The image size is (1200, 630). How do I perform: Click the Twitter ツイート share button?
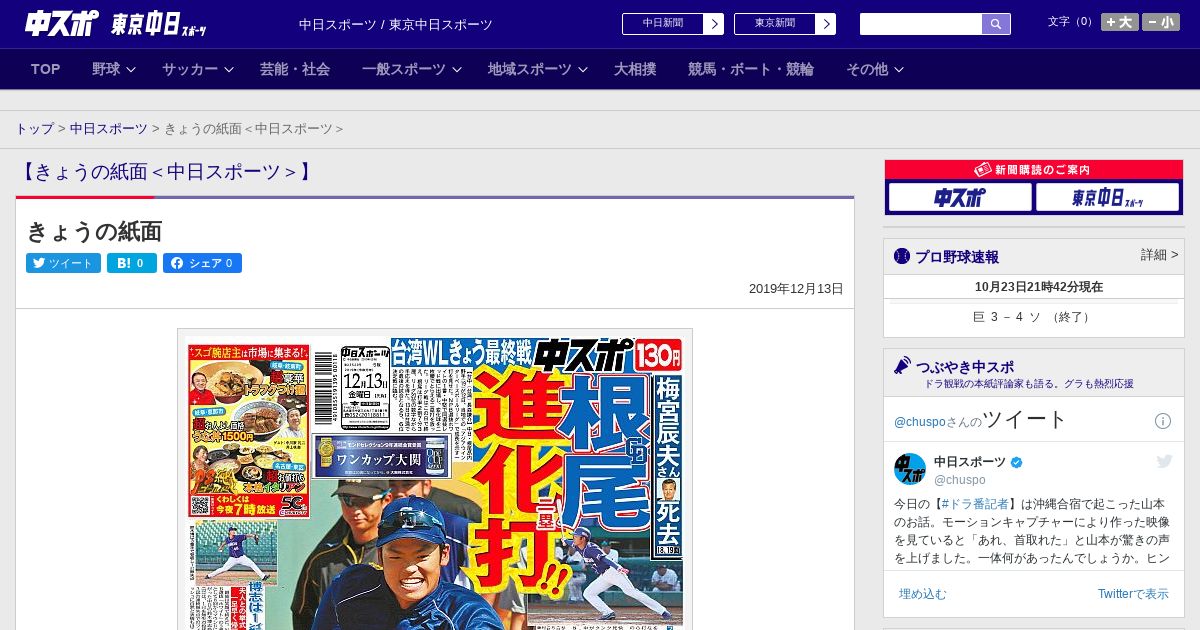pyautogui.click(x=63, y=263)
